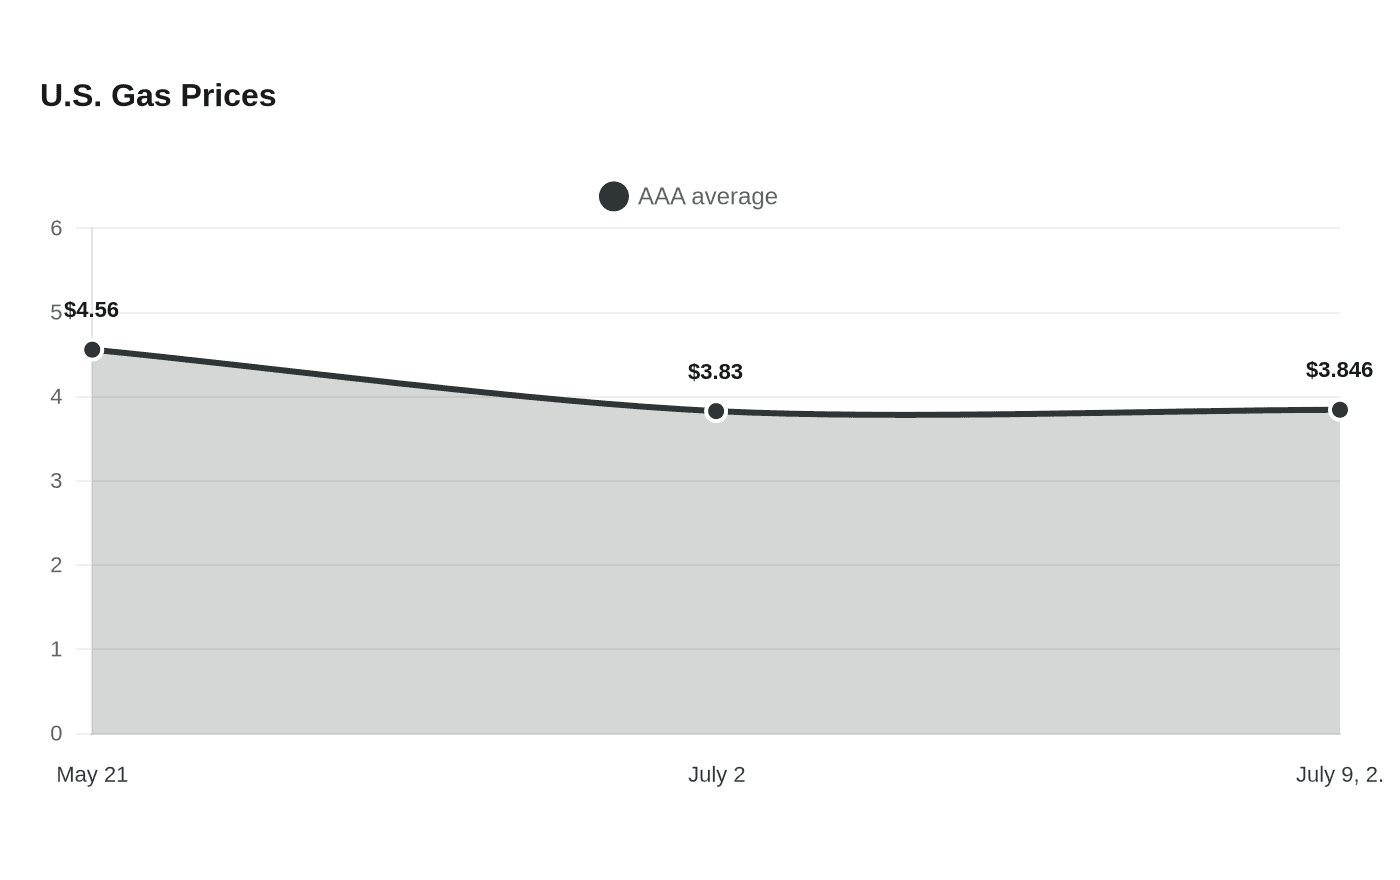Click the y-axis value 4
1400x880 pixels.
coord(56,397)
